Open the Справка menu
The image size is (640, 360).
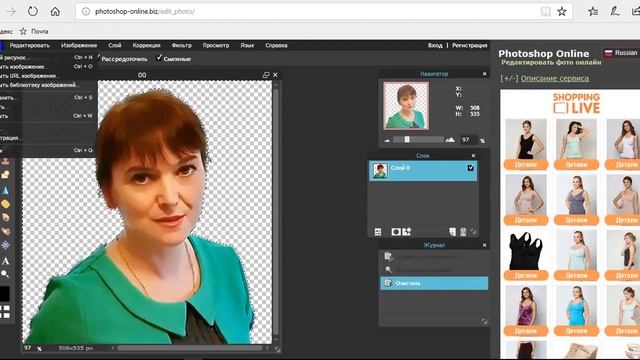click(x=276, y=45)
